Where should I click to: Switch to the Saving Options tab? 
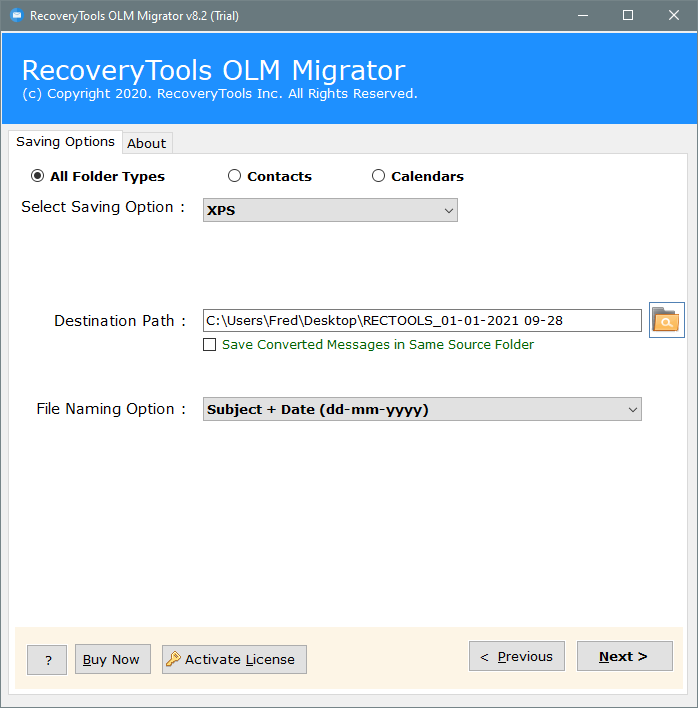pyautogui.click(x=65, y=142)
